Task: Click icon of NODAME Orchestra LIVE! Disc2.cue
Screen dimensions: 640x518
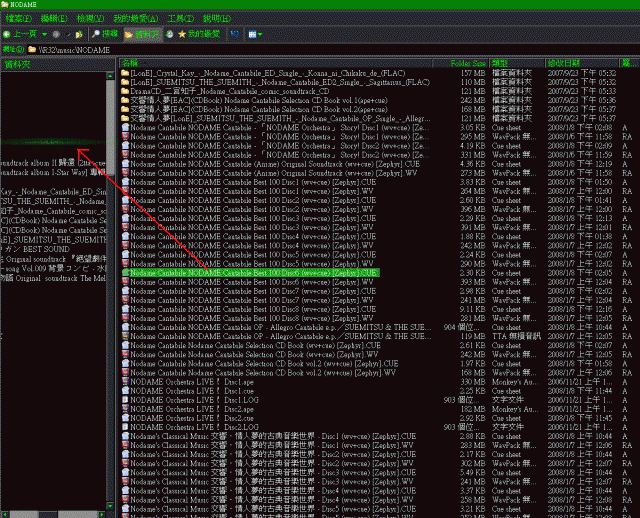Action: point(125,418)
